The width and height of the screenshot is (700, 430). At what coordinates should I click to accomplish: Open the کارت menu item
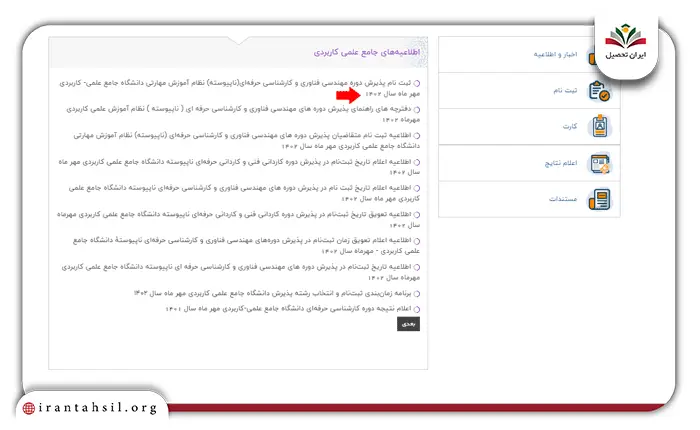click(570, 127)
